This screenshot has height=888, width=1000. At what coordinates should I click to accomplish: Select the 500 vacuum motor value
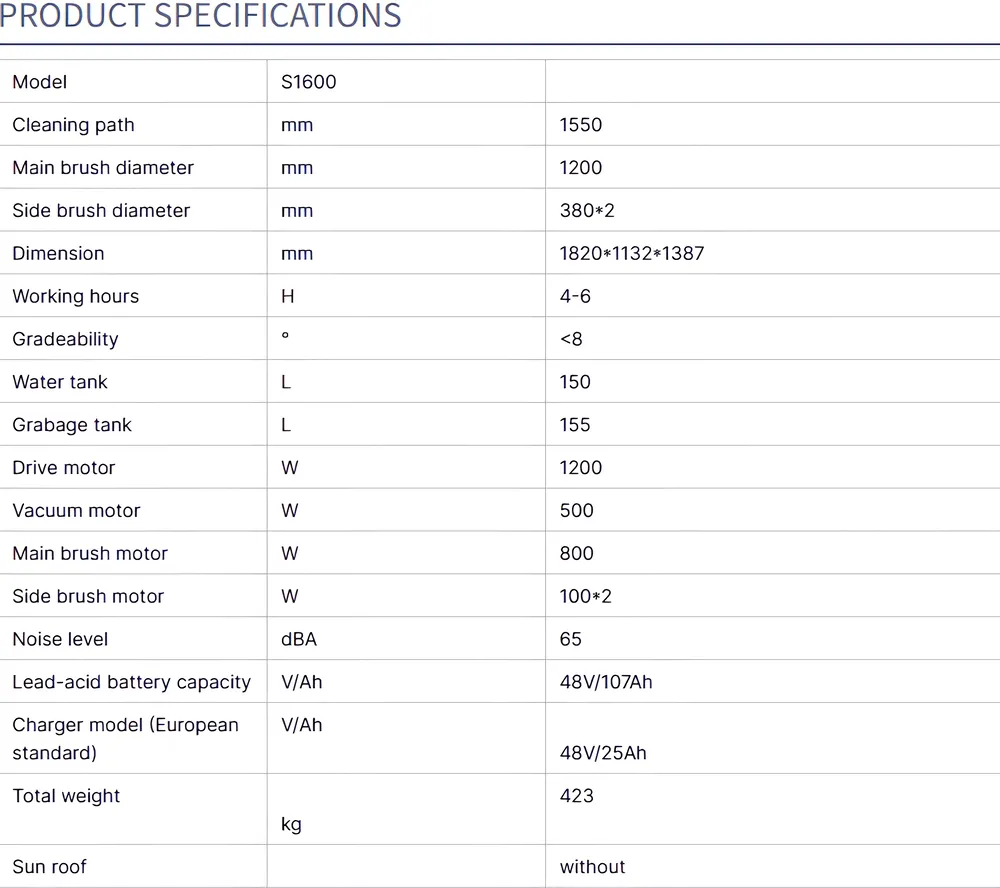[577, 511]
